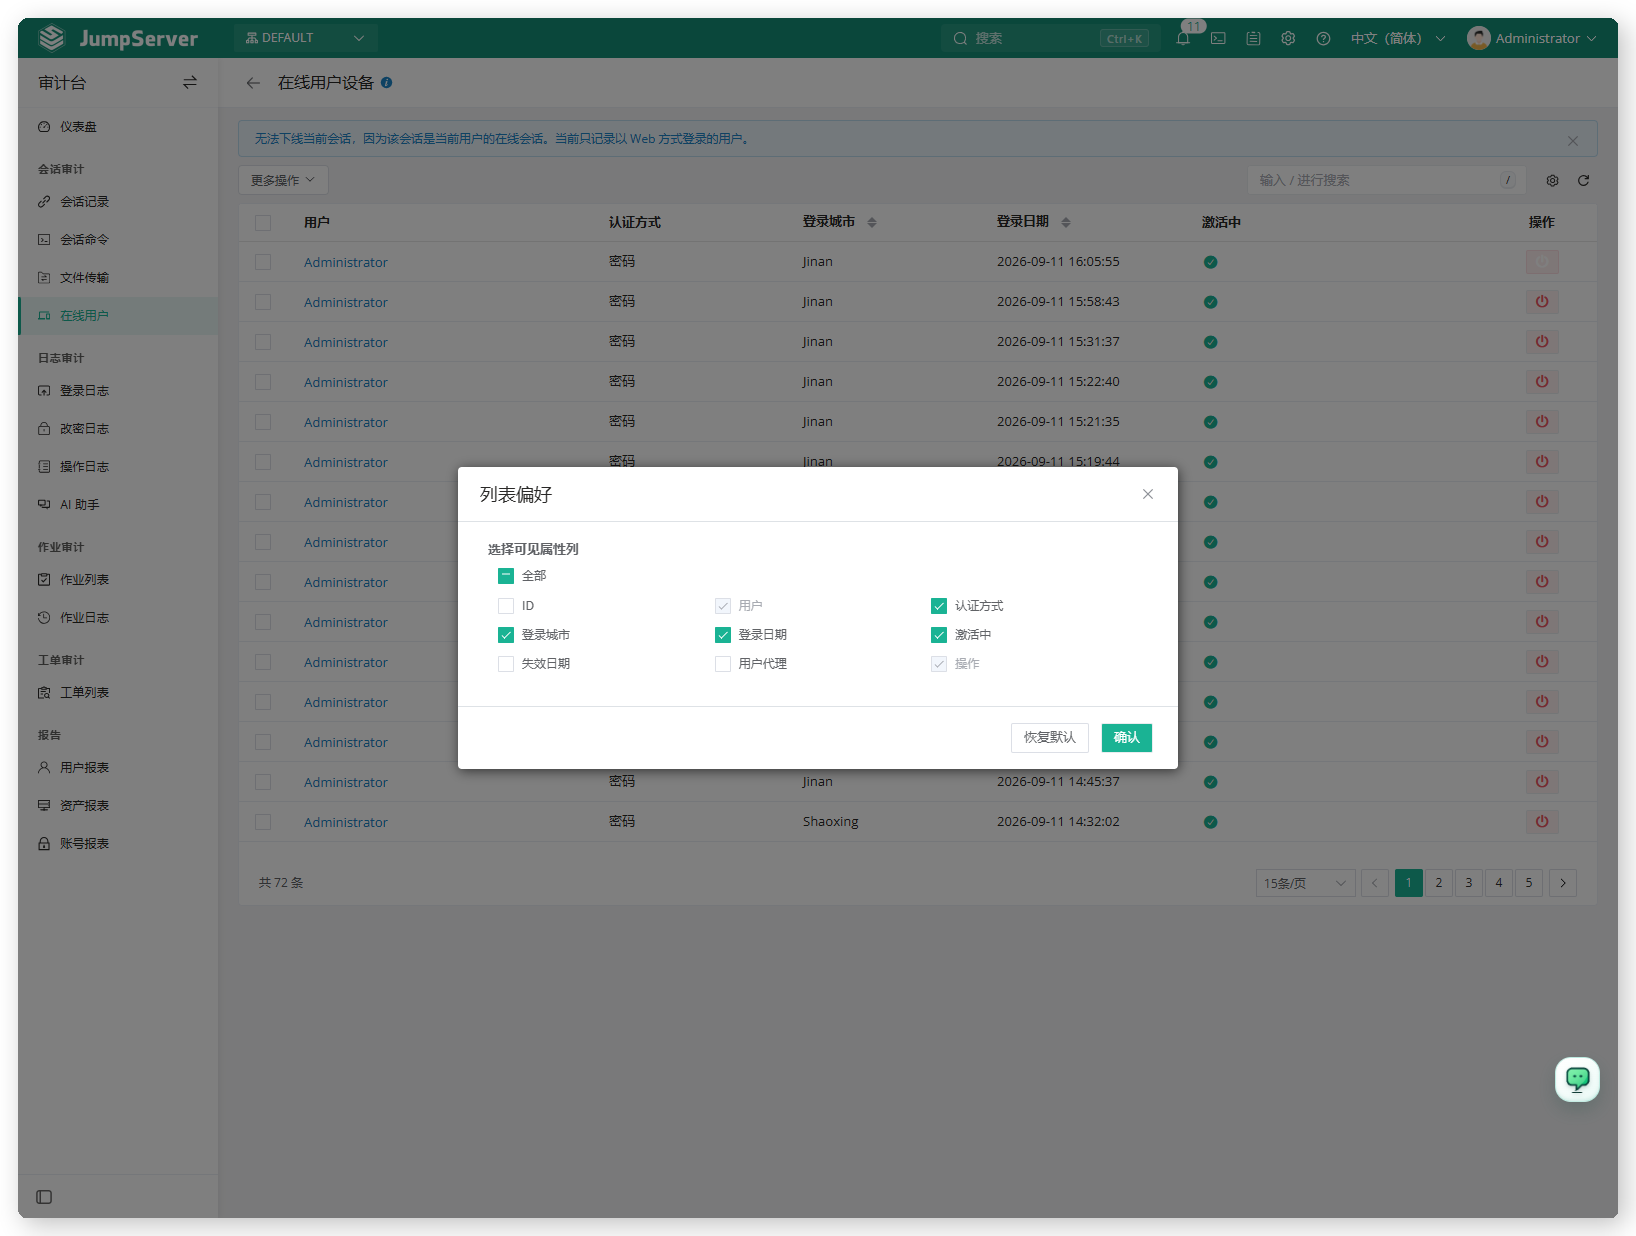Toggle the view switch icon beside 审计台

[x=190, y=83]
